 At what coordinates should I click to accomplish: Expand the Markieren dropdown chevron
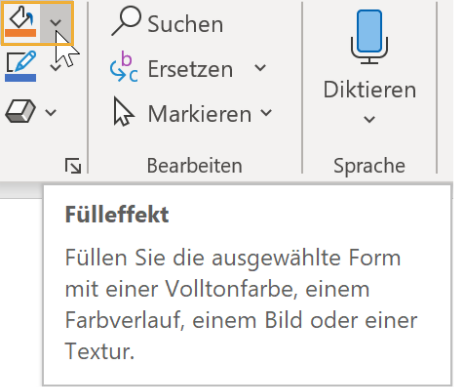click(266, 113)
